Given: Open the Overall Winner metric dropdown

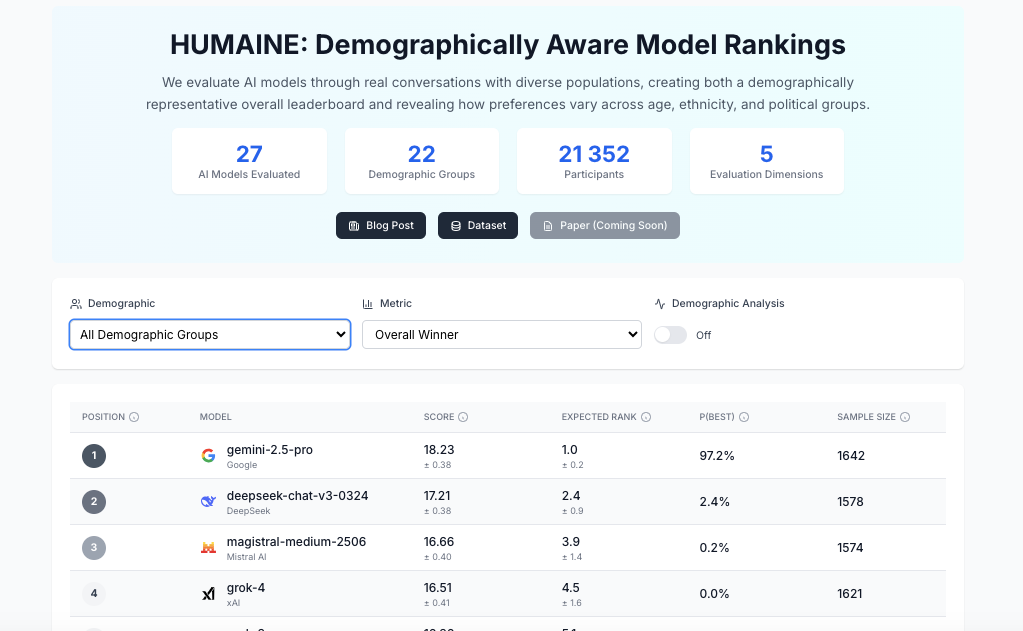Looking at the screenshot, I should (502, 335).
